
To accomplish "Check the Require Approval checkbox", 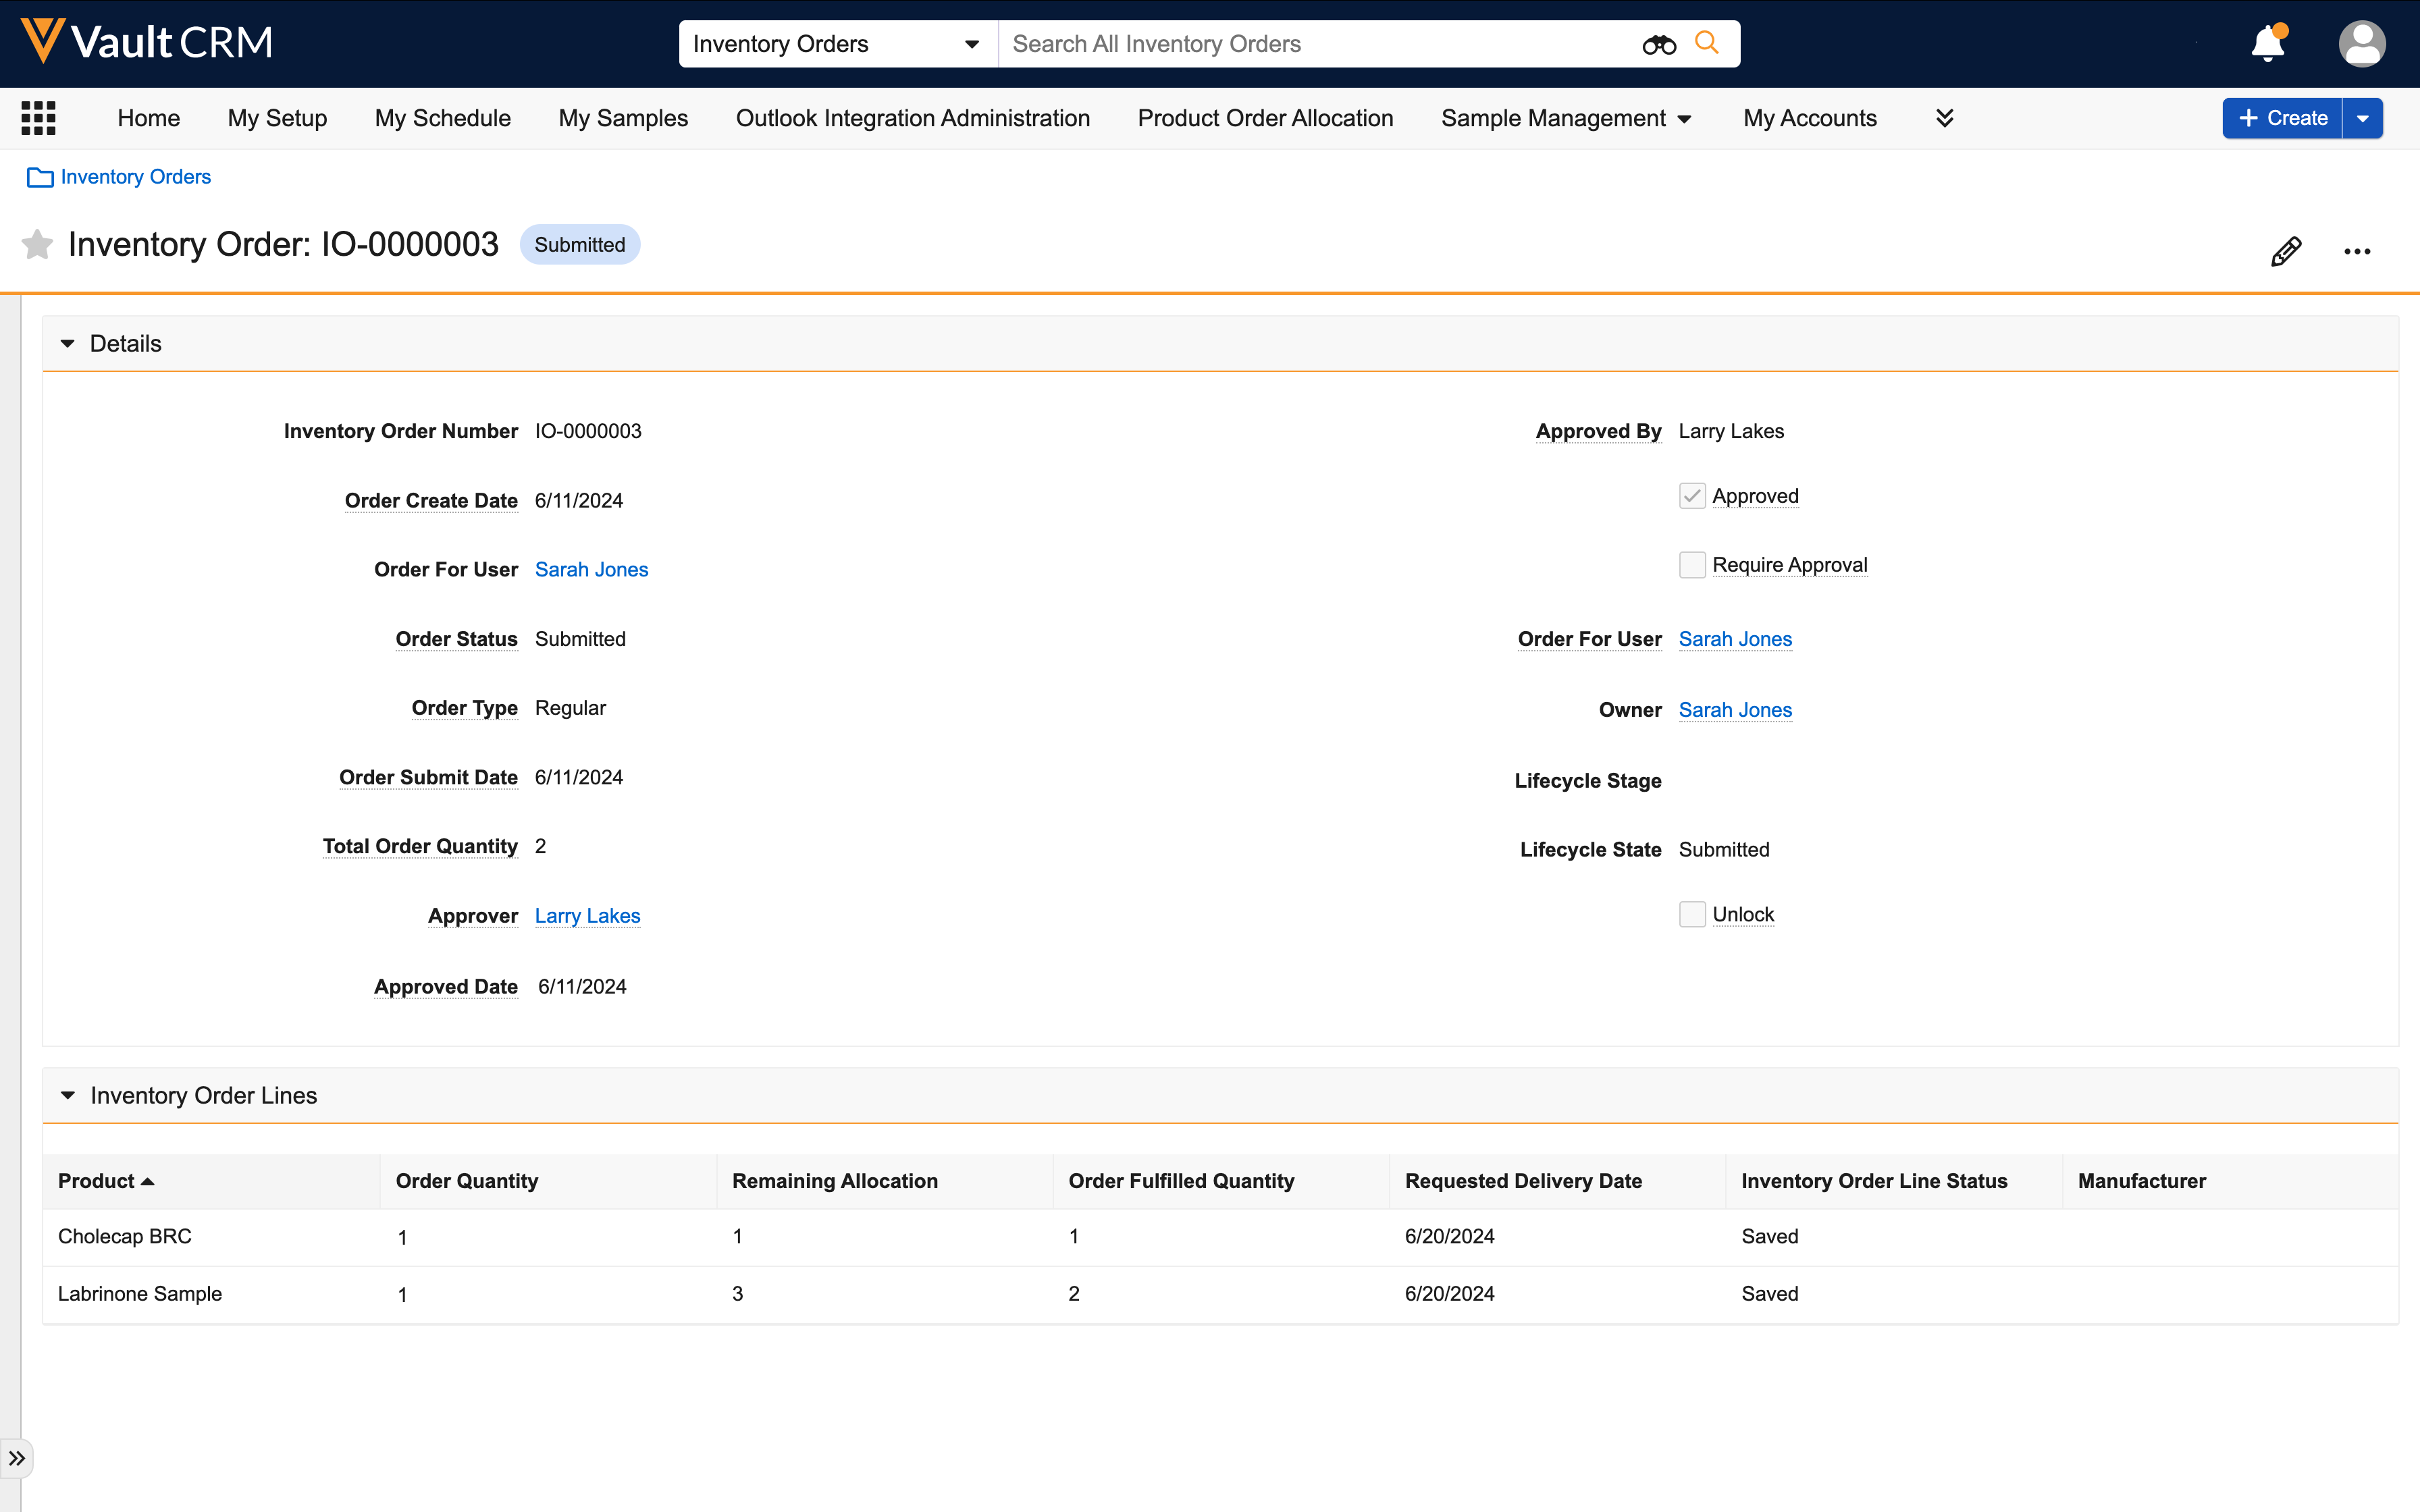I will (x=1692, y=565).
